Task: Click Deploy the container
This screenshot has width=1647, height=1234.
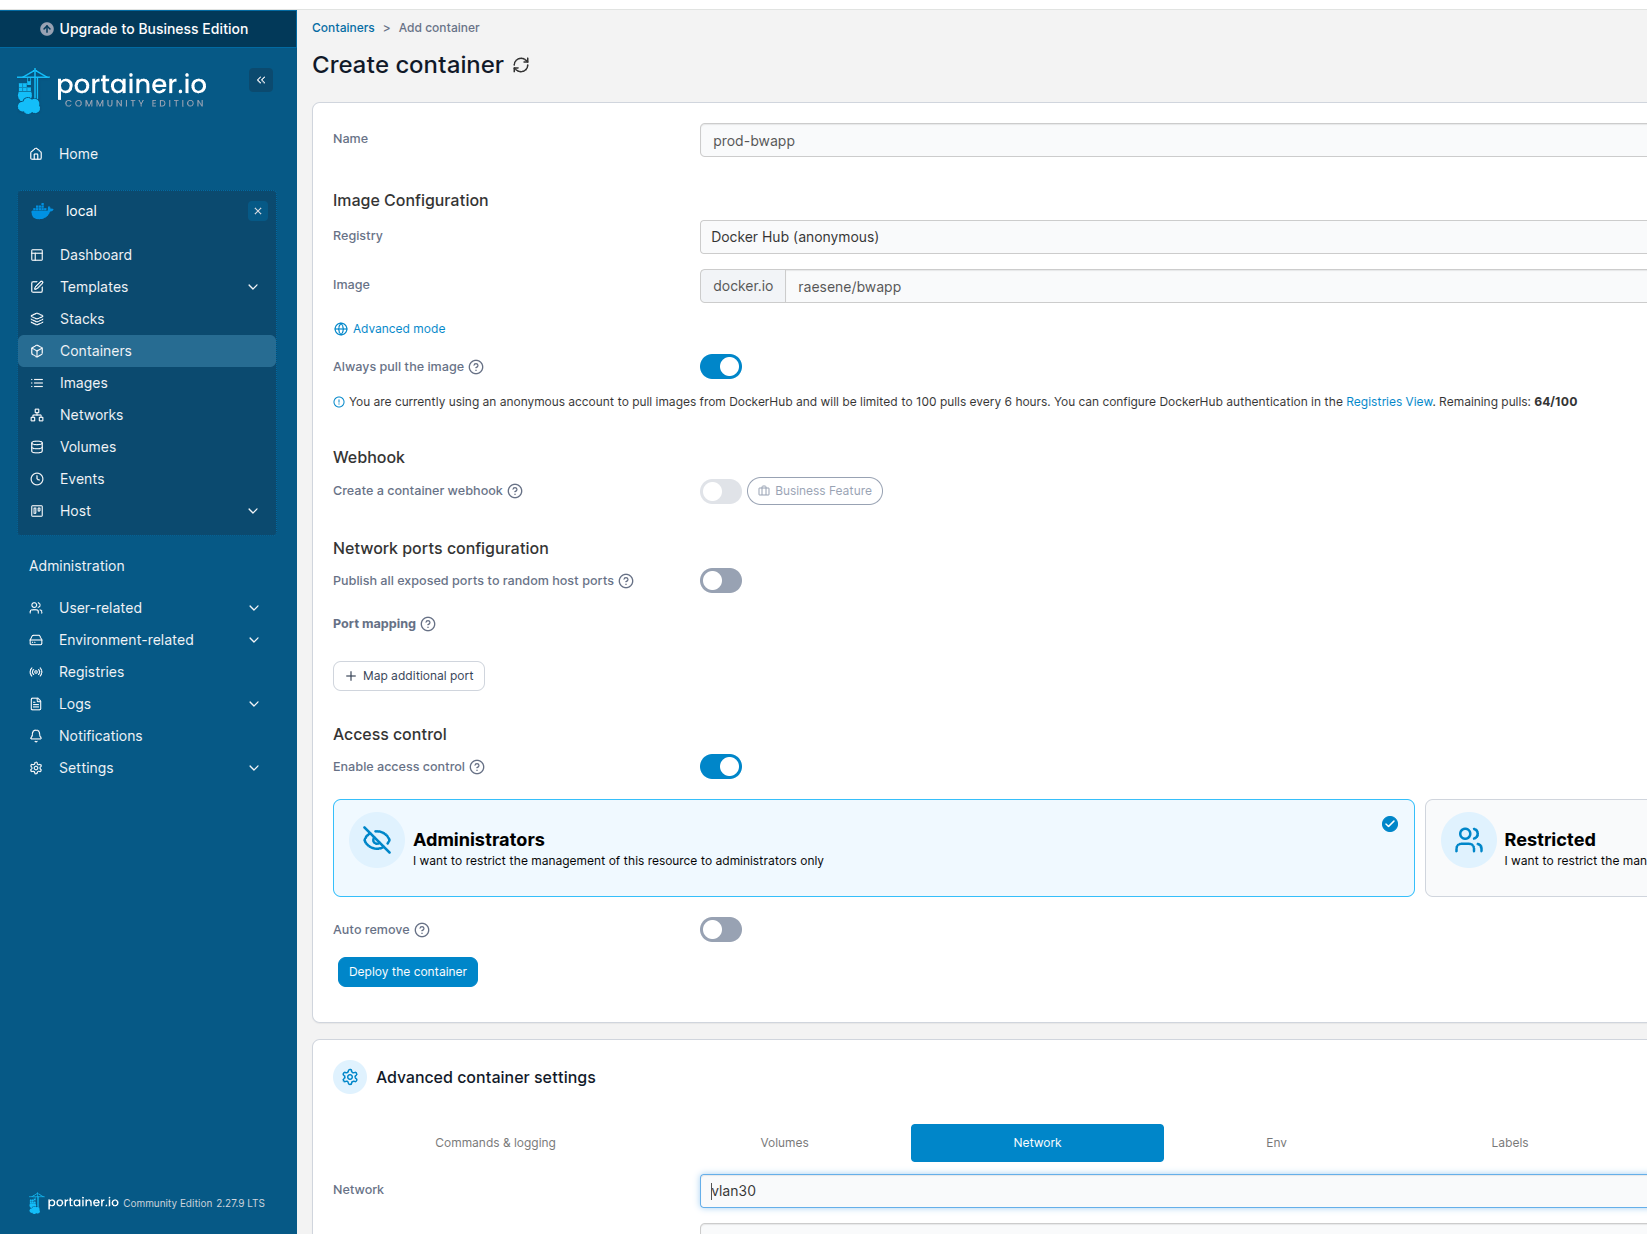Action: pos(407,971)
